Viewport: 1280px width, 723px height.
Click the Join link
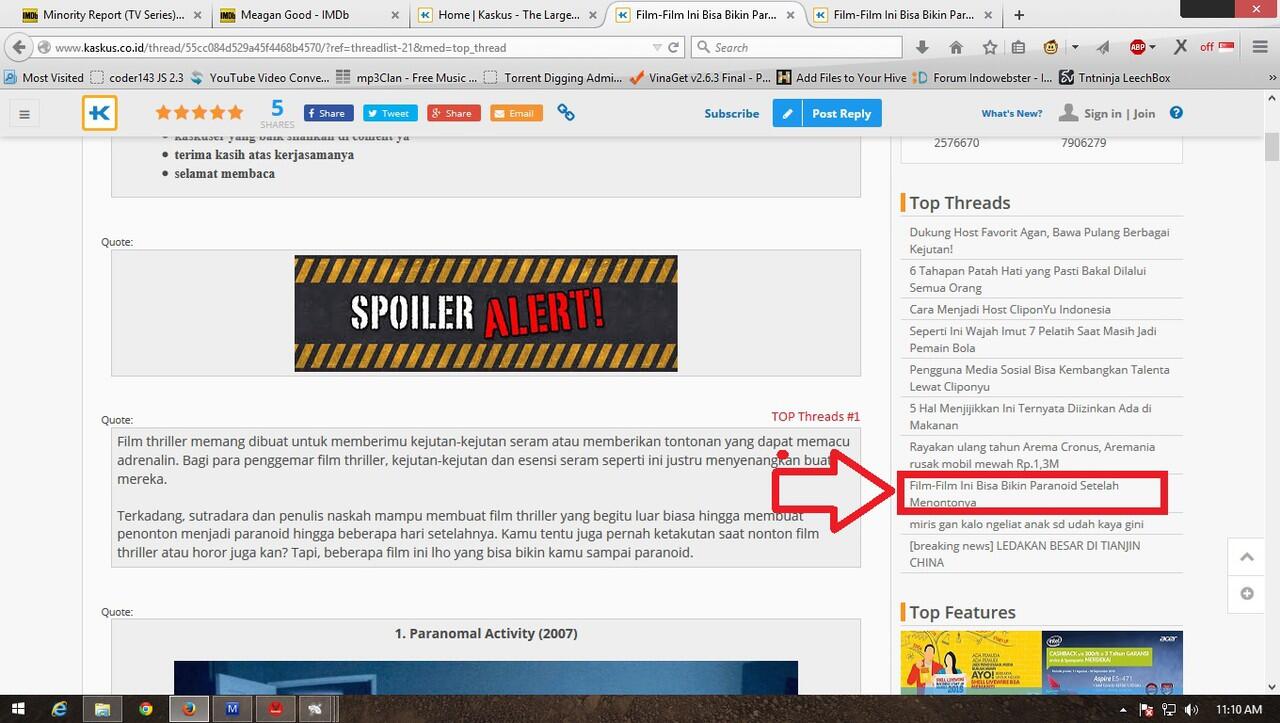point(1144,113)
